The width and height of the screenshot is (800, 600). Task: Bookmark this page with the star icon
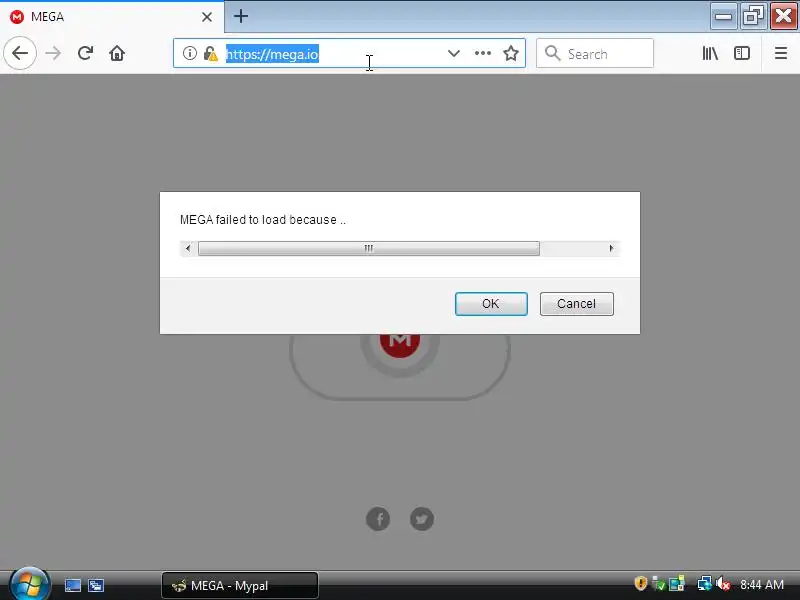click(x=511, y=53)
